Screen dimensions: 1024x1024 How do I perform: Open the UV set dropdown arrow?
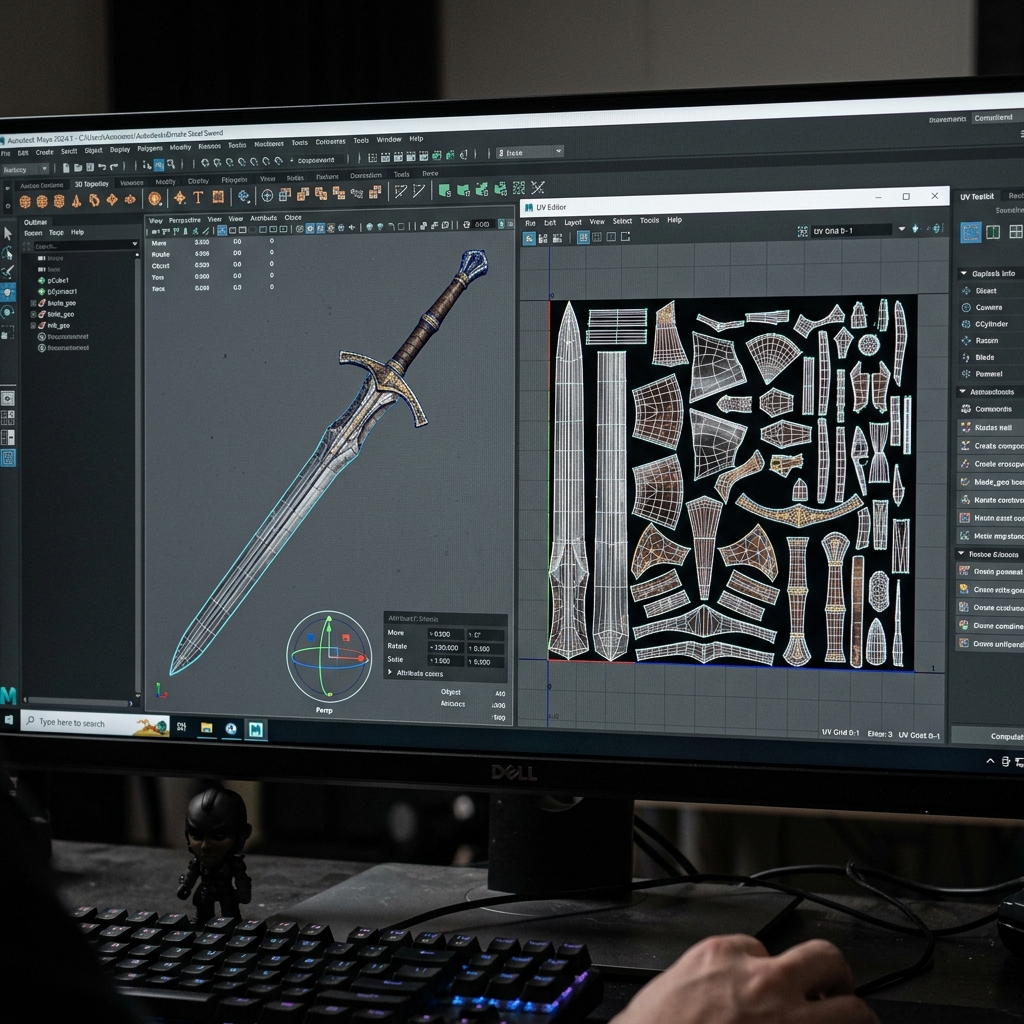[901, 229]
